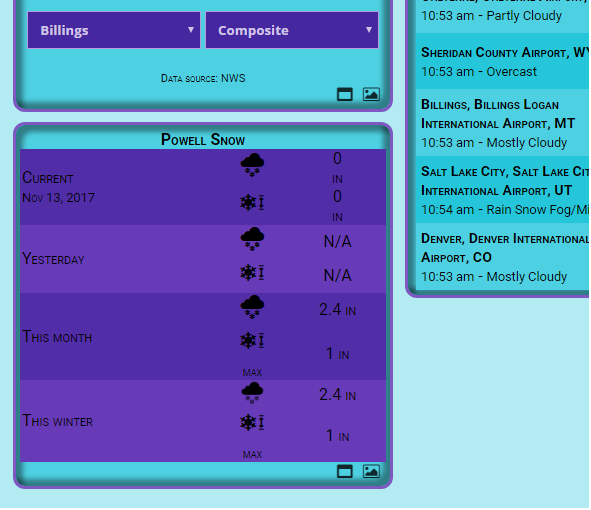Screen dimensions: 591x510
Task: Click snowfall cloud icon in Current row
Action: (252, 165)
